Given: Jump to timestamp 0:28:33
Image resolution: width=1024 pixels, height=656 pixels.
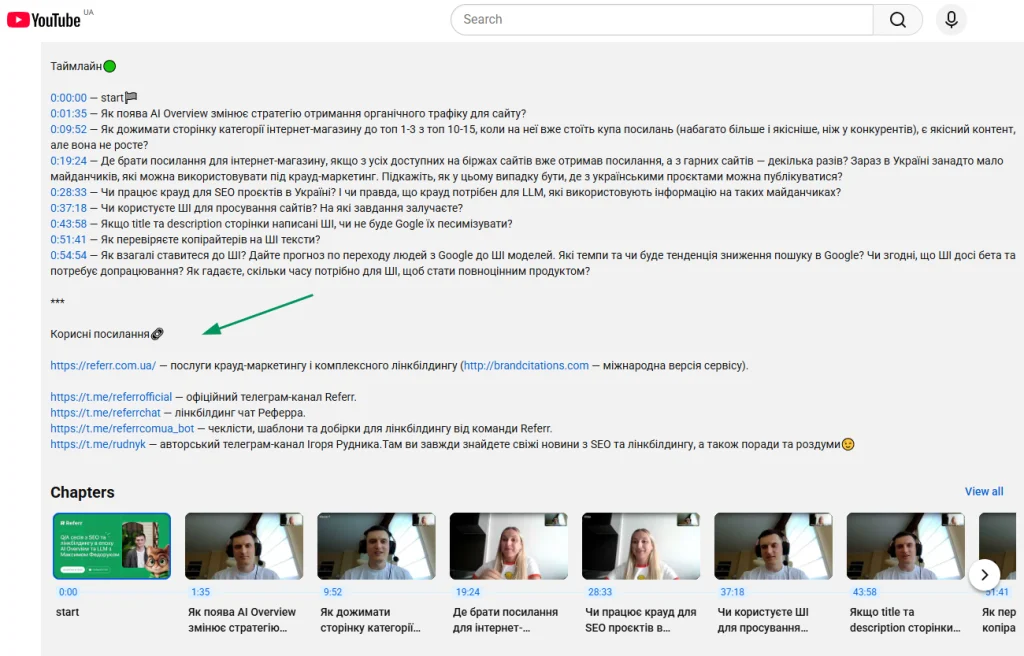Looking at the screenshot, I should [x=69, y=192].
